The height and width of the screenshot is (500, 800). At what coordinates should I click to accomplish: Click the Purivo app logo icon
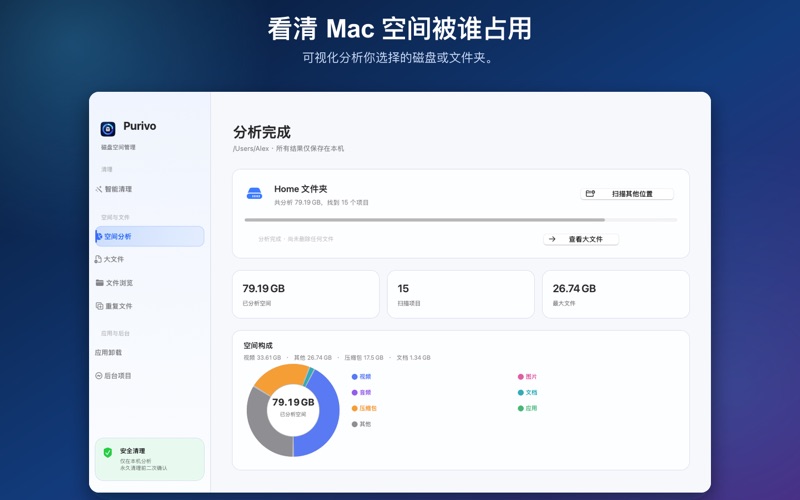(x=108, y=129)
